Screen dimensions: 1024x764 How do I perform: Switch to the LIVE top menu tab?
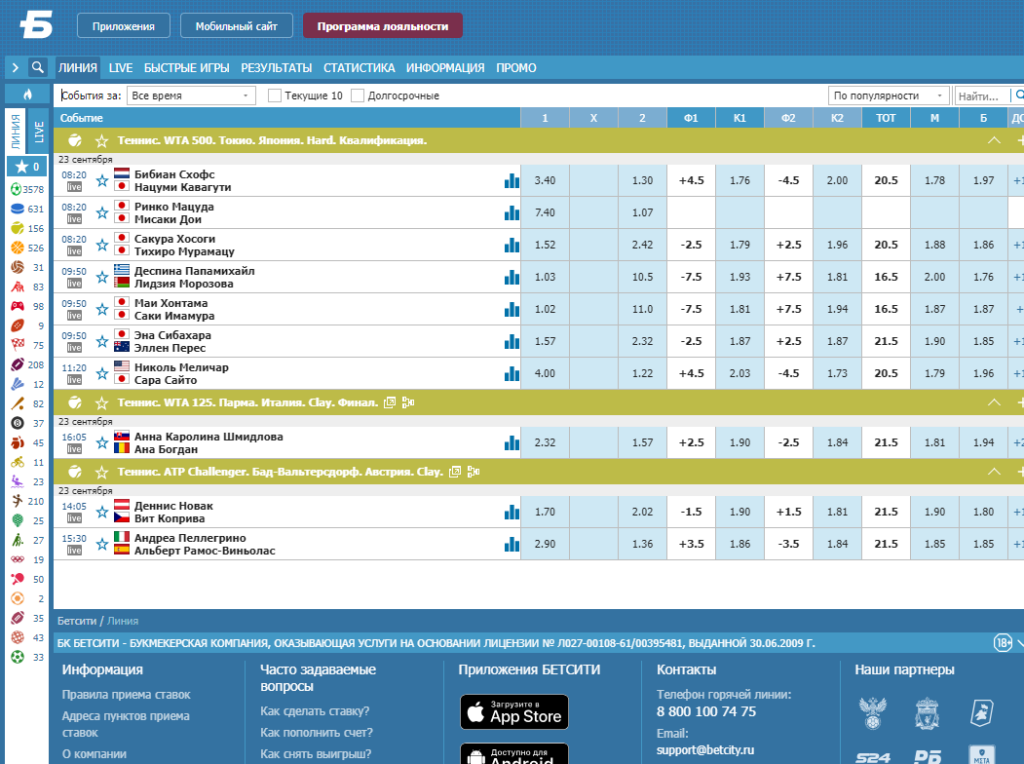121,68
